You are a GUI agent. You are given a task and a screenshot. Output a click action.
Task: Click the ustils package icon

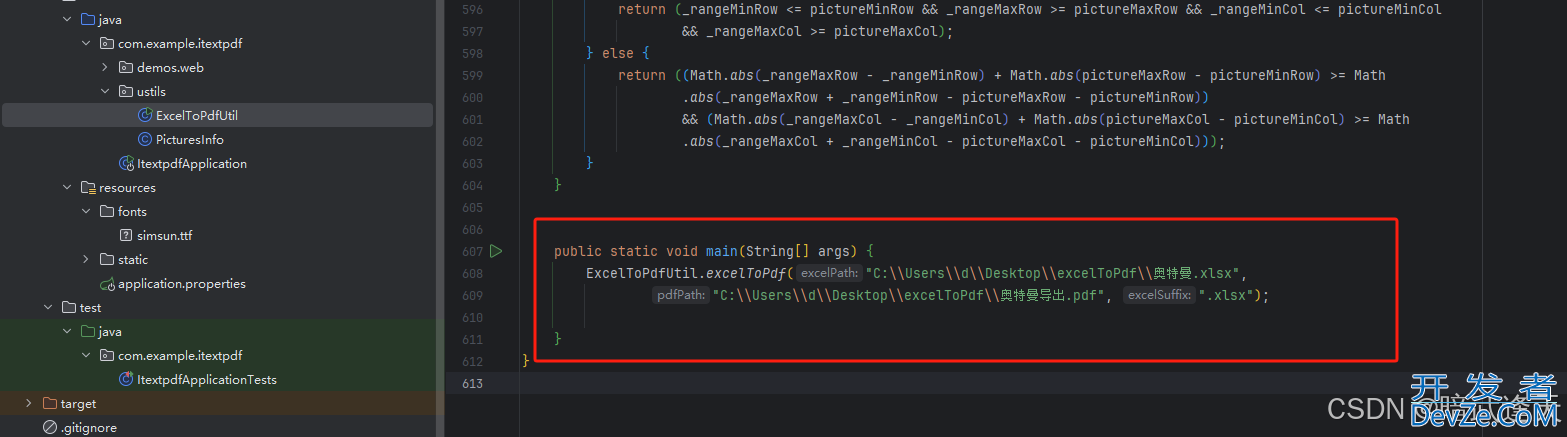pyautogui.click(x=126, y=91)
